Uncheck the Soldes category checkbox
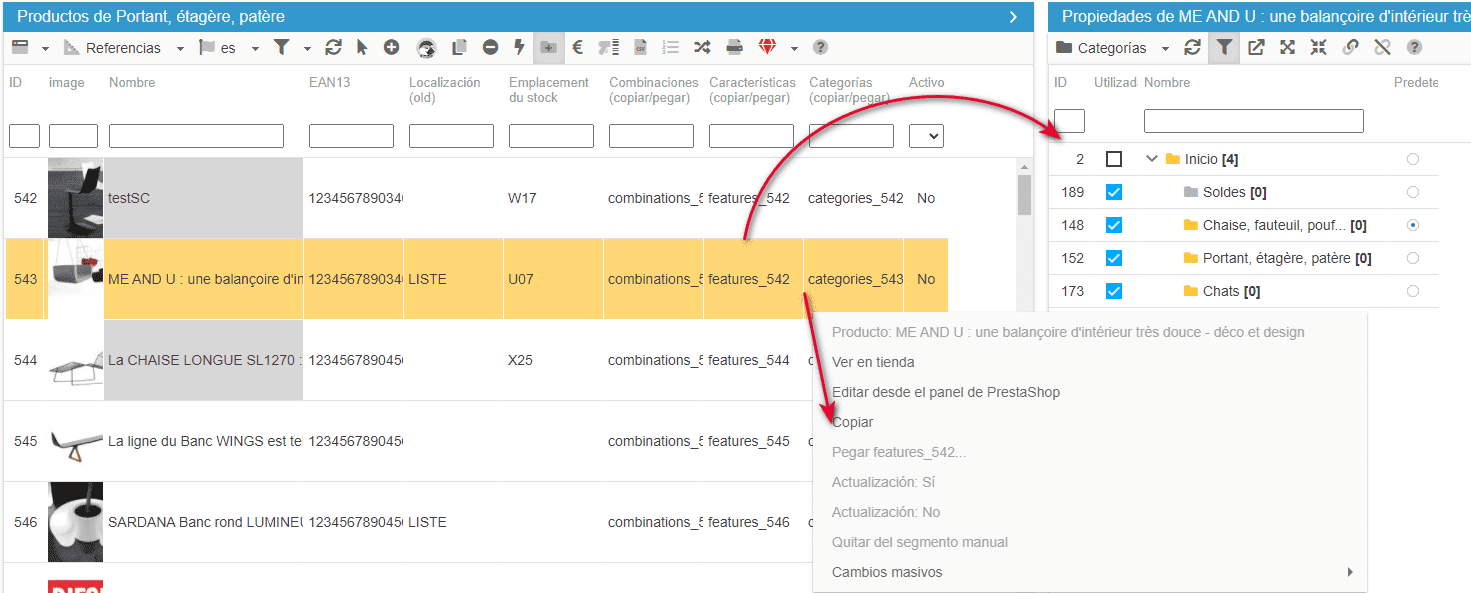 point(1114,192)
